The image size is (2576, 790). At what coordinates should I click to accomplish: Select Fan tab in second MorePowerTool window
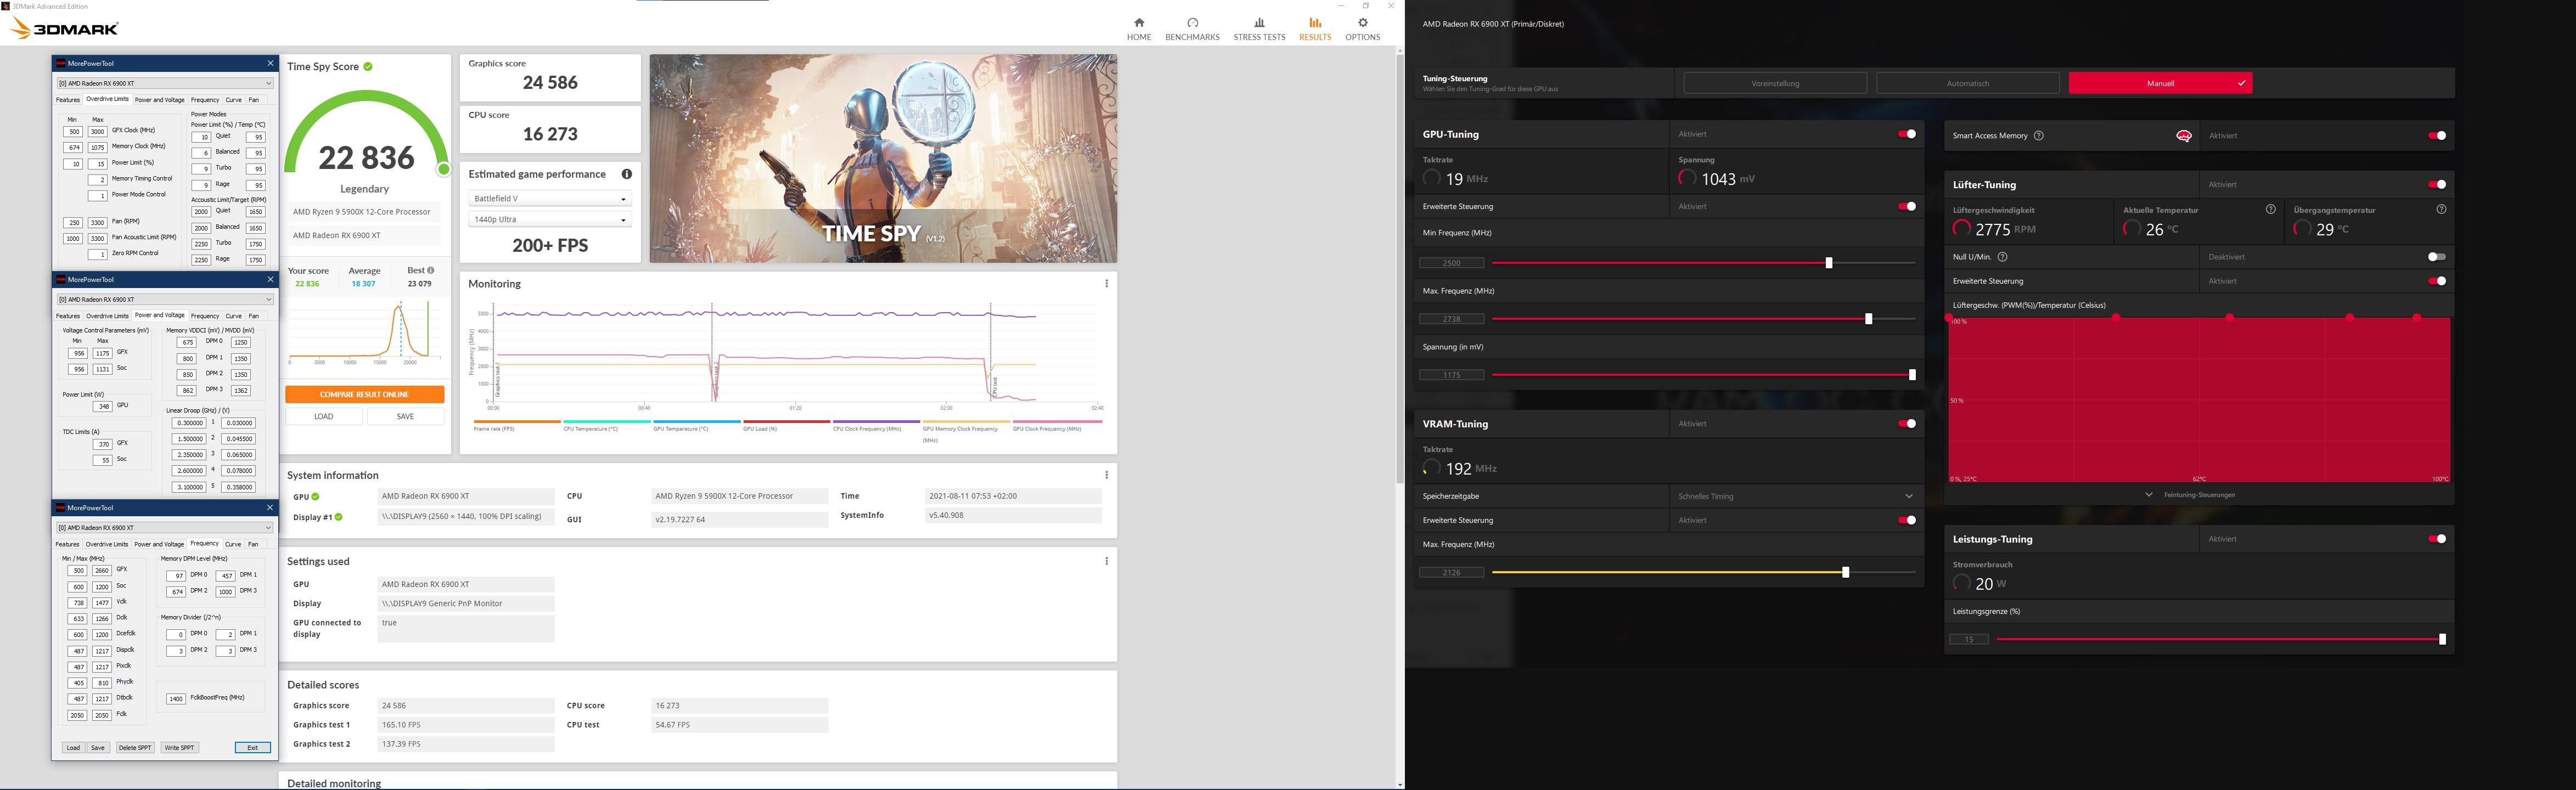click(x=254, y=316)
